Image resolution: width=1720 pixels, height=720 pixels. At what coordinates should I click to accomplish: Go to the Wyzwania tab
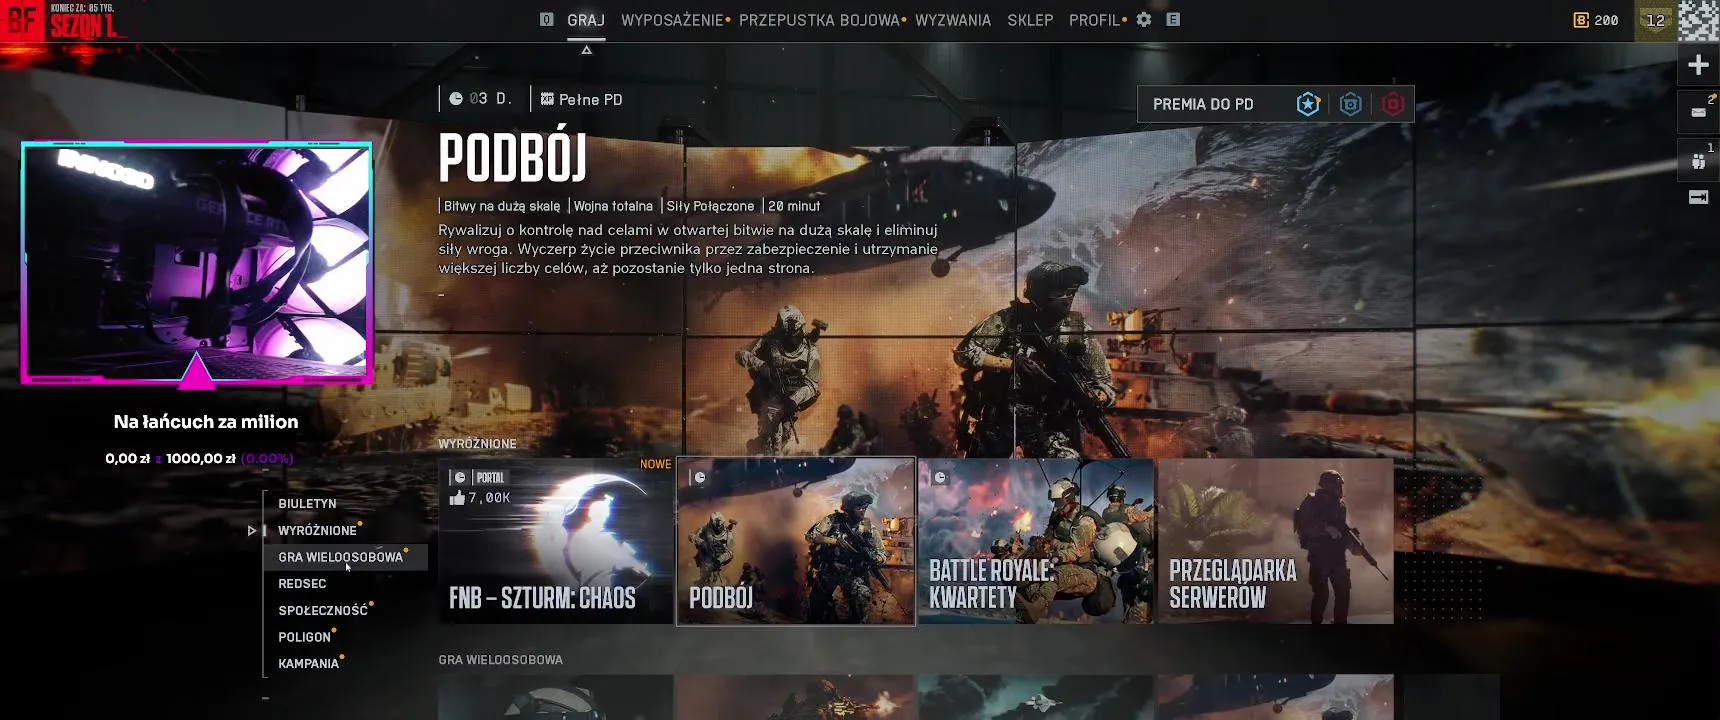(953, 20)
